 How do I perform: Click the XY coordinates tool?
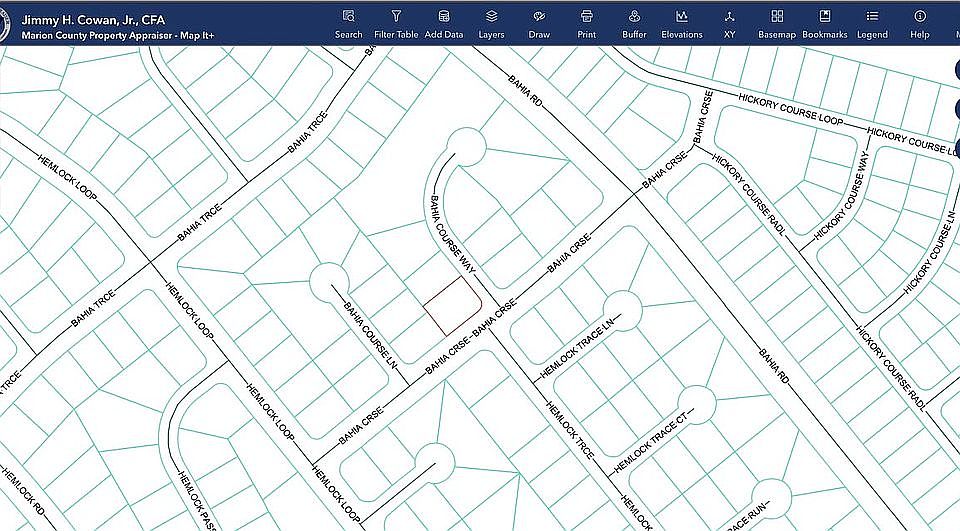click(x=729, y=24)
